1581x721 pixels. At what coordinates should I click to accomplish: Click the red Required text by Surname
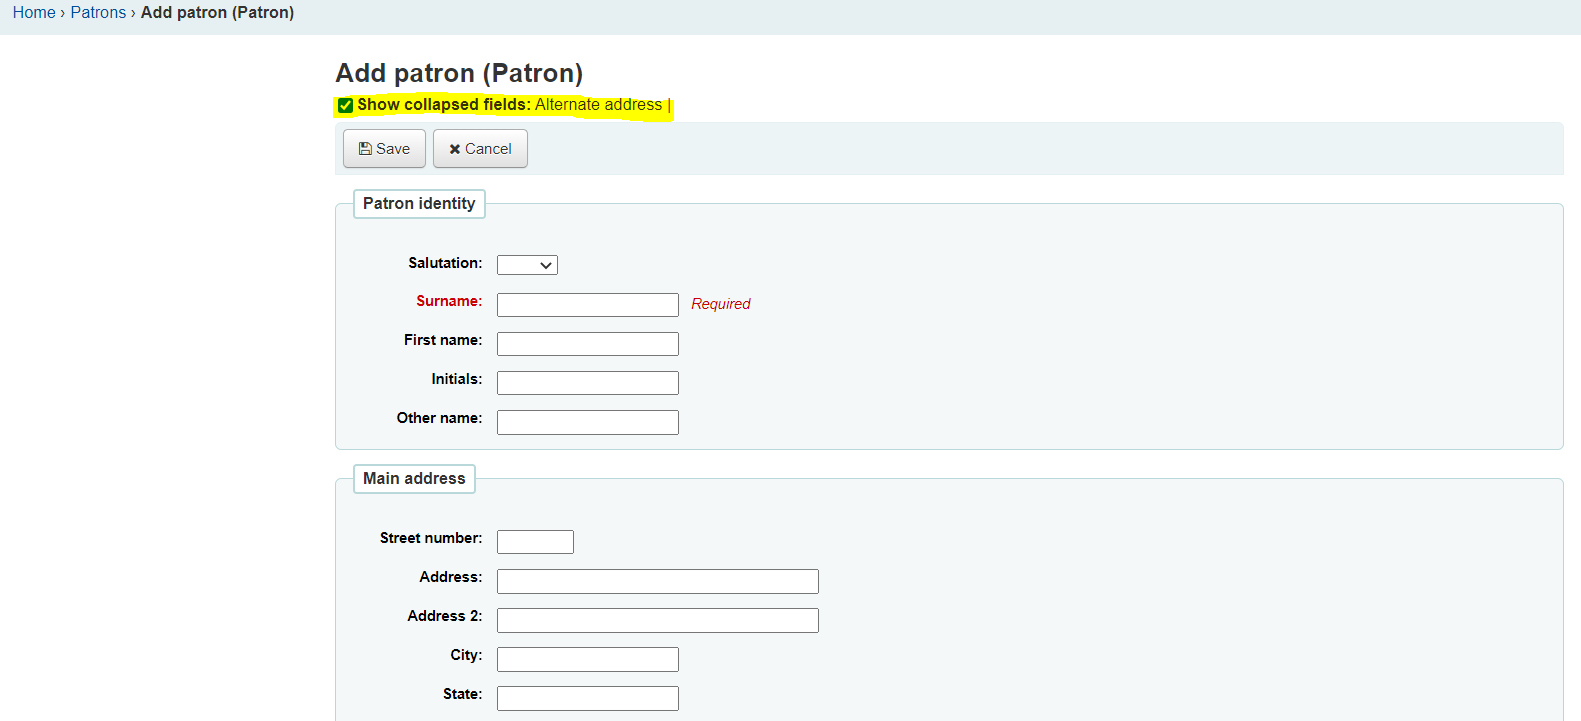pyautogui.click(x=721, y=304)
